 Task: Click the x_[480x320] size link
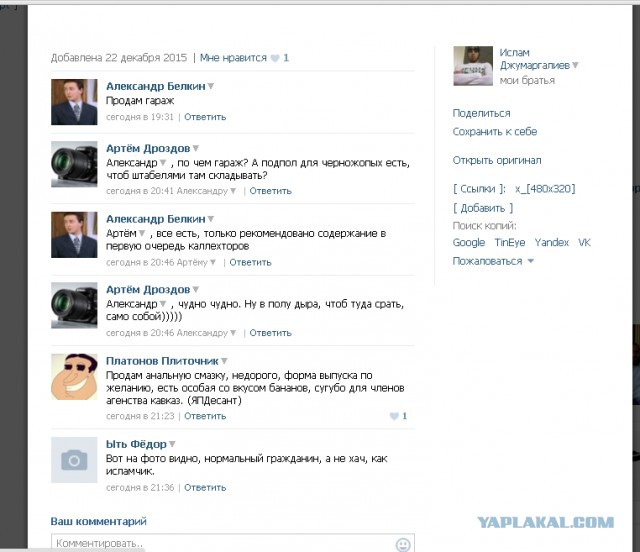[x=545, y=189]
